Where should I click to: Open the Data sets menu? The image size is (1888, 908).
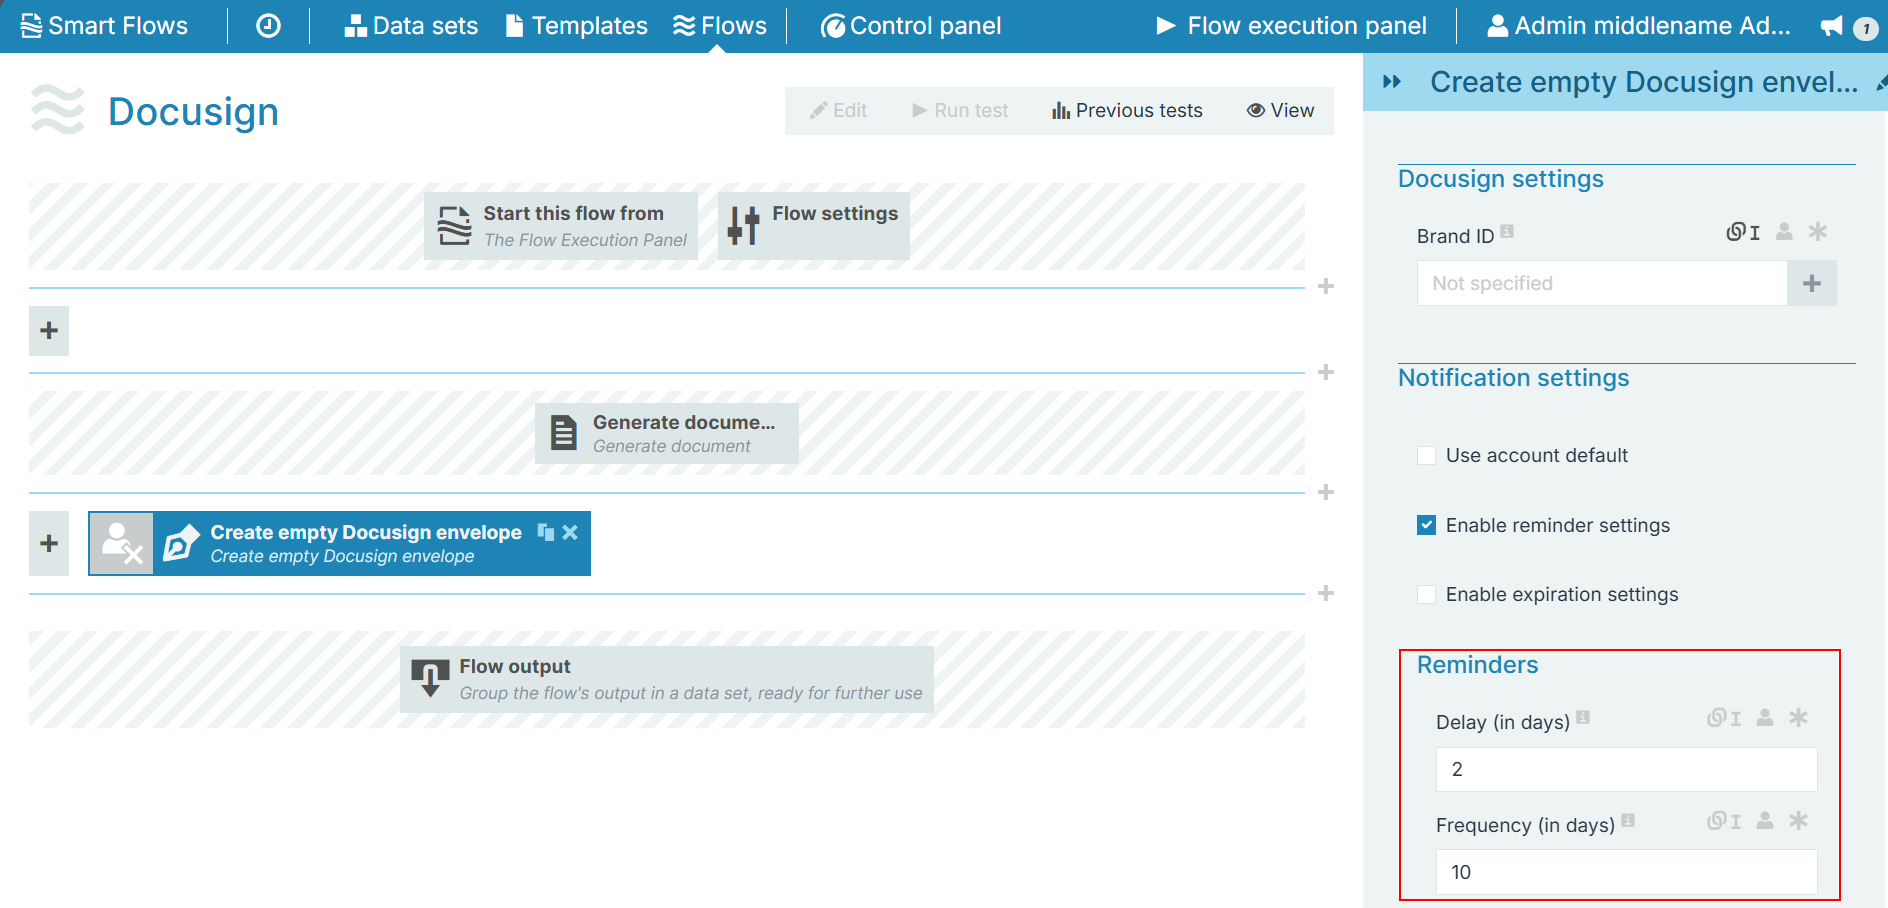coord(411,26)
